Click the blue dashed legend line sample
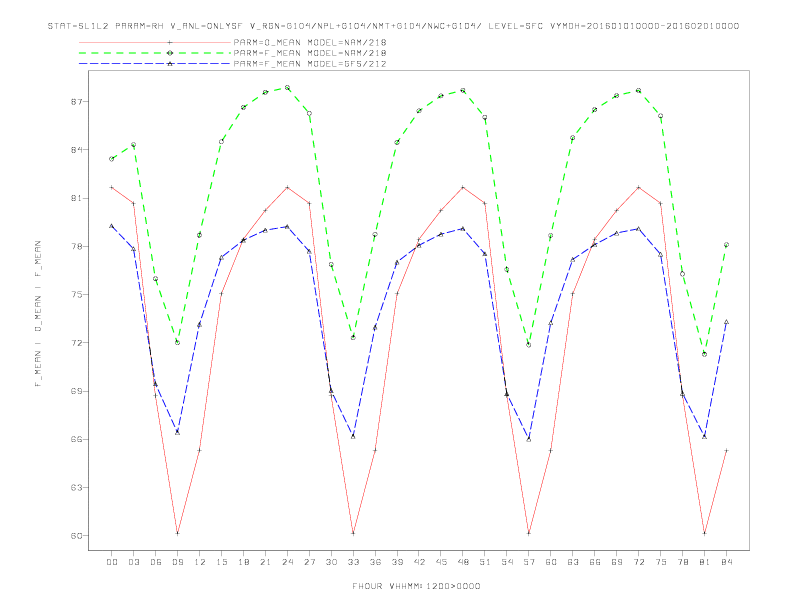 coord(155,64)
